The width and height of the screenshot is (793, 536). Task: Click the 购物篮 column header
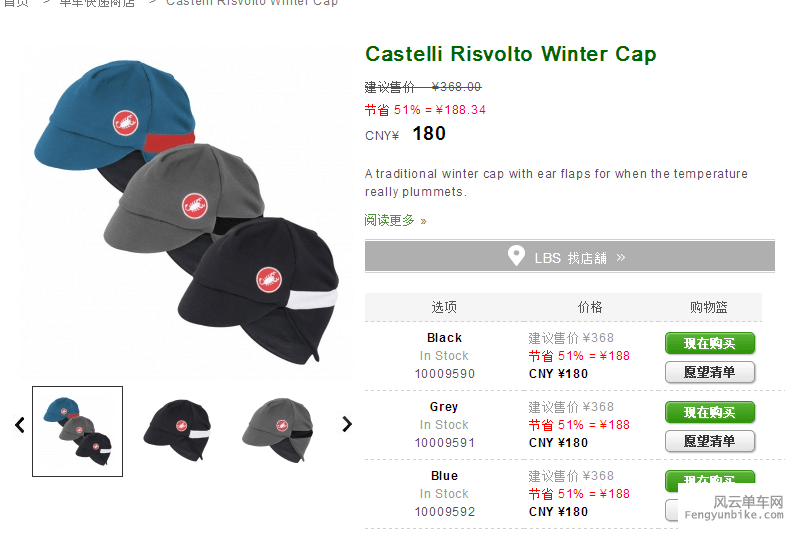coord(709,307)
